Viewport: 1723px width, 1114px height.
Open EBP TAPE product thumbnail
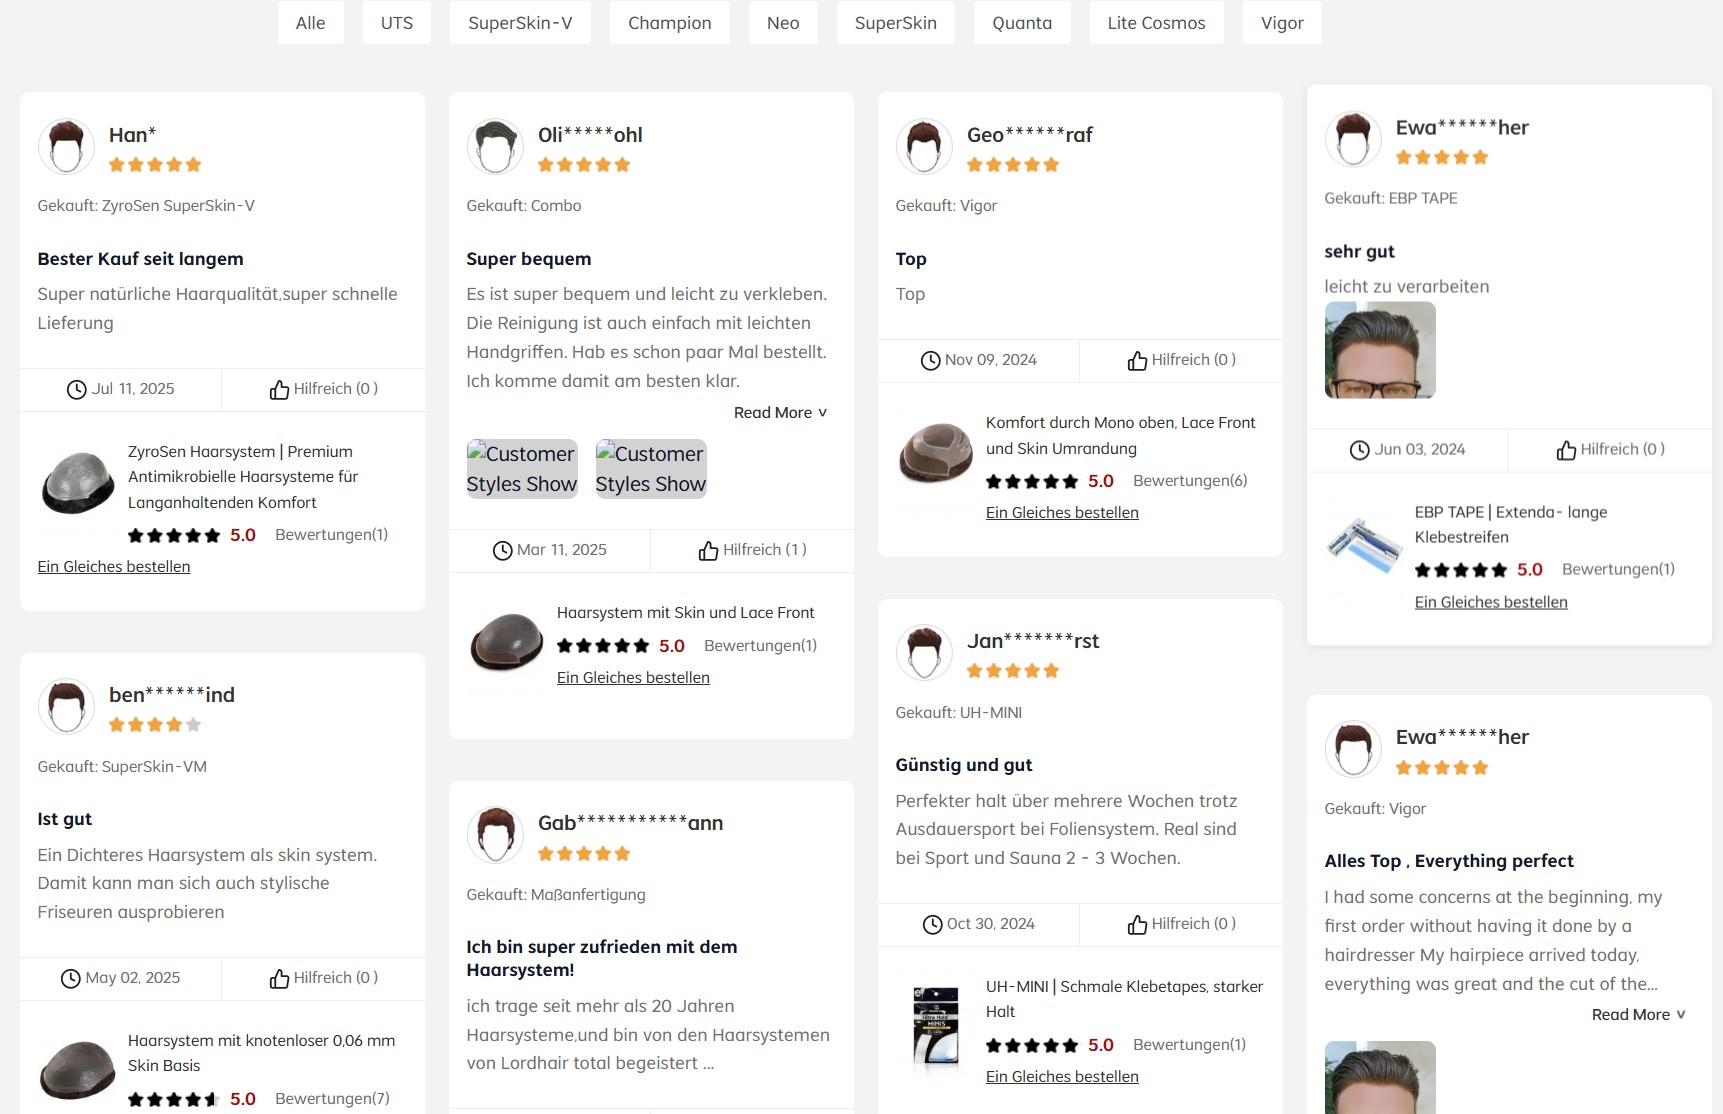1364,546
